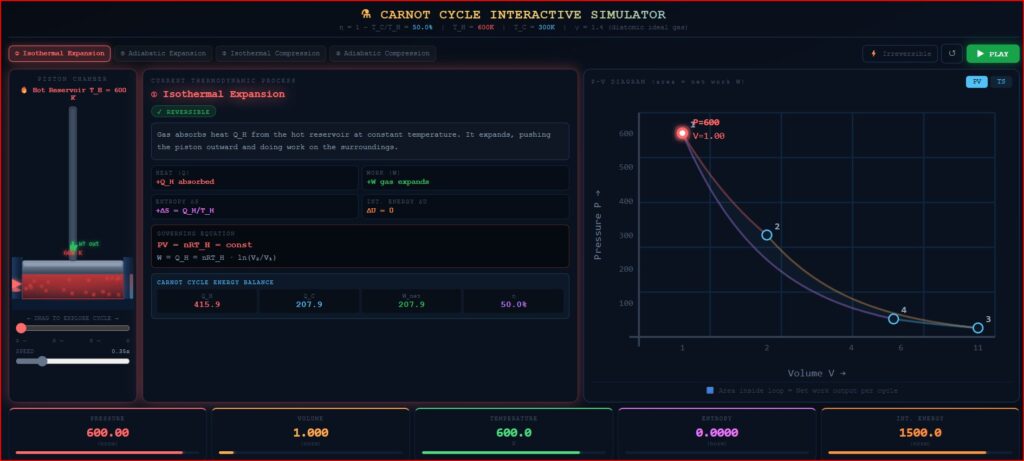Switch the diagram to TS view
The height and width of the screenshot is (461, 1024).
pos(1000,82)
